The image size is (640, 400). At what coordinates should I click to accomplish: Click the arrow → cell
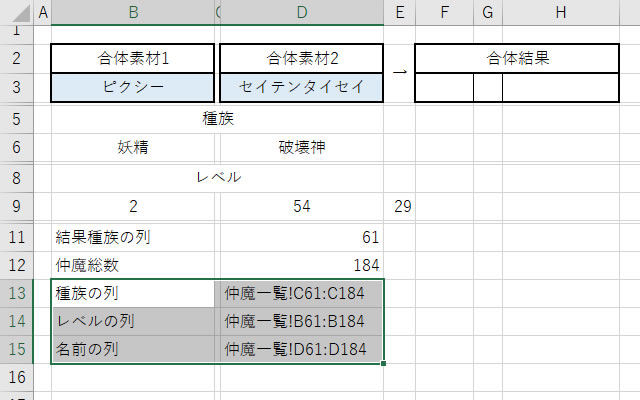[x=400, y=73]
